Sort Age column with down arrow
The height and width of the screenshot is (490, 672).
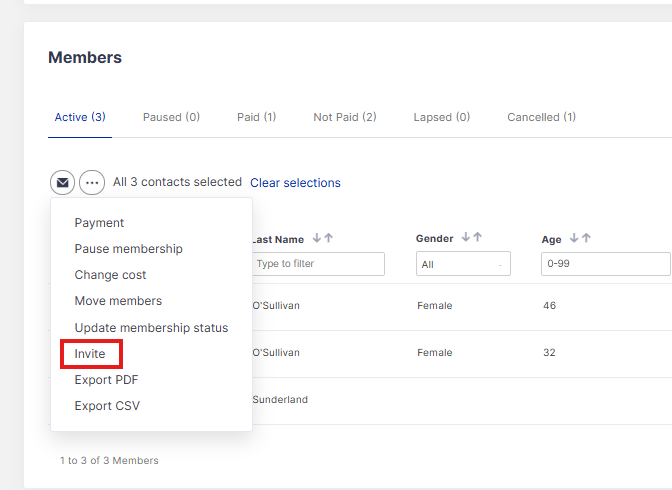pyautogui.click(x=574, y=238)
